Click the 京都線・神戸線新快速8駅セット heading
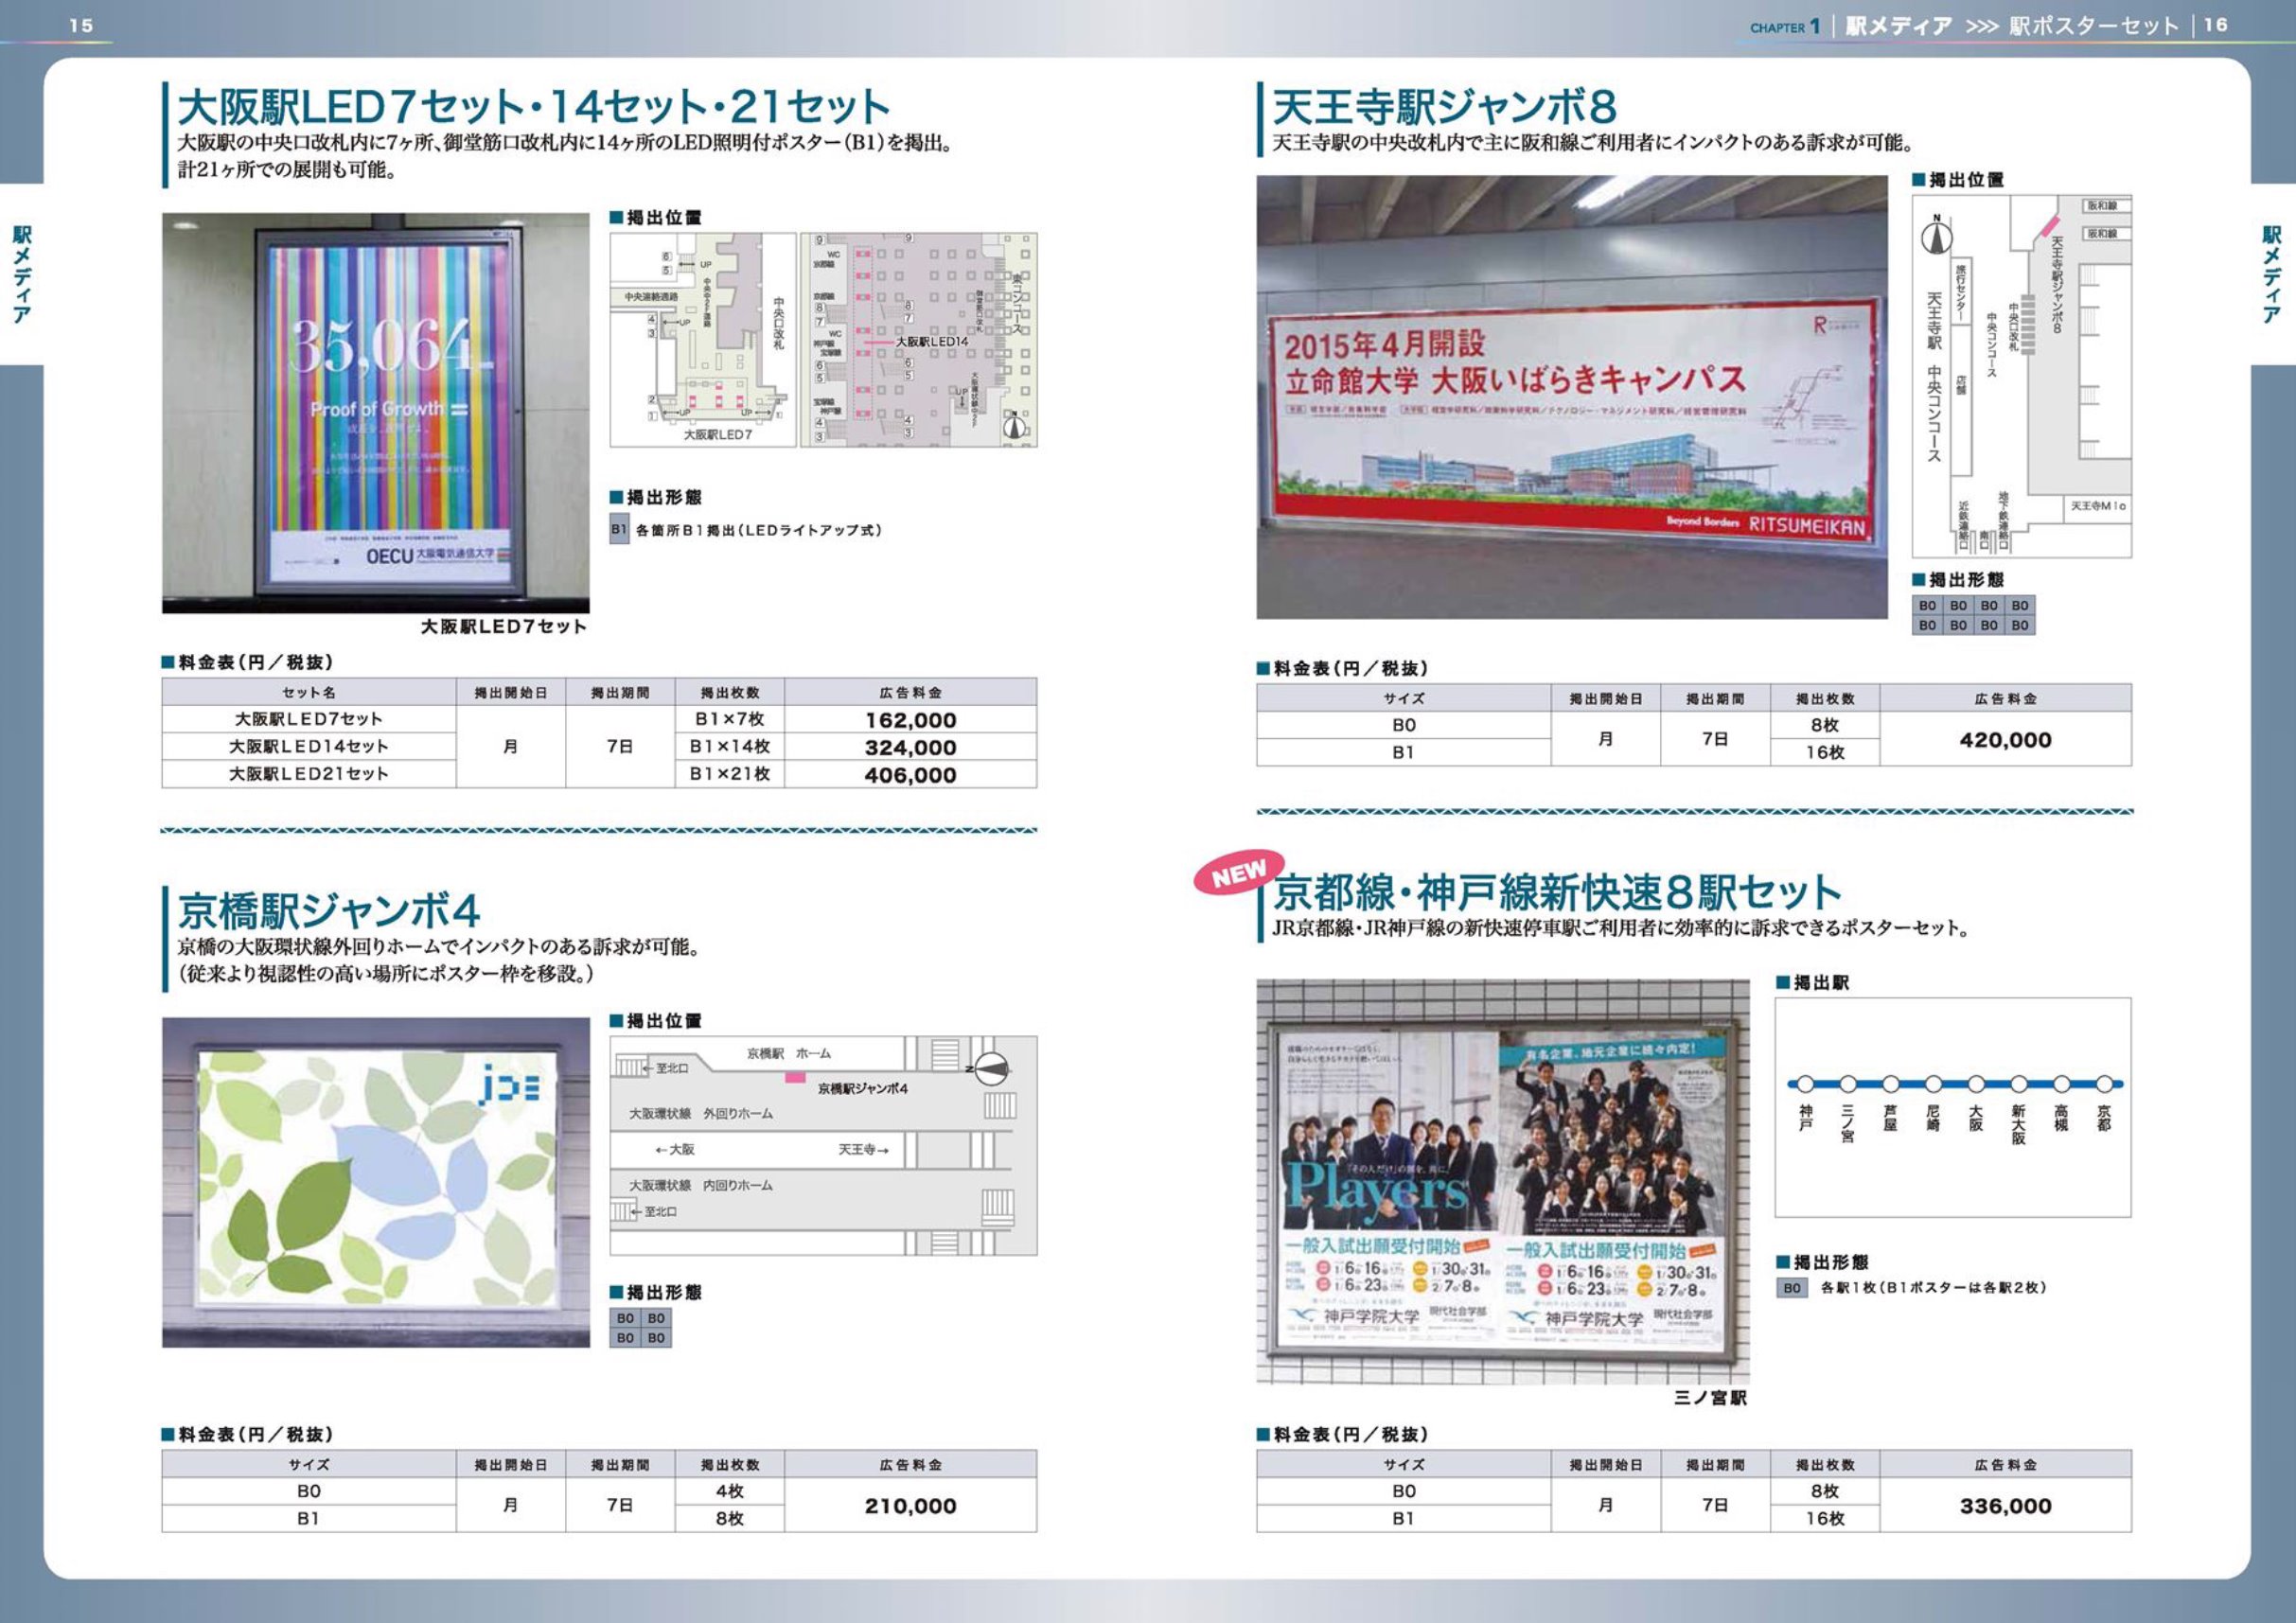 1556,891
